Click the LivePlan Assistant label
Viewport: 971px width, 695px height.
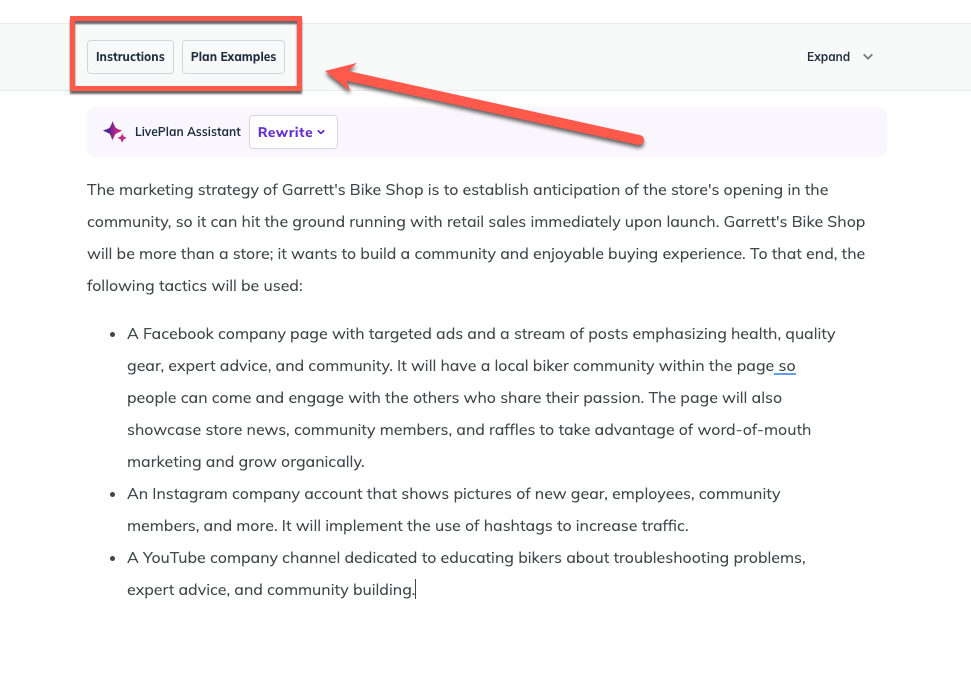pos(188,132)
